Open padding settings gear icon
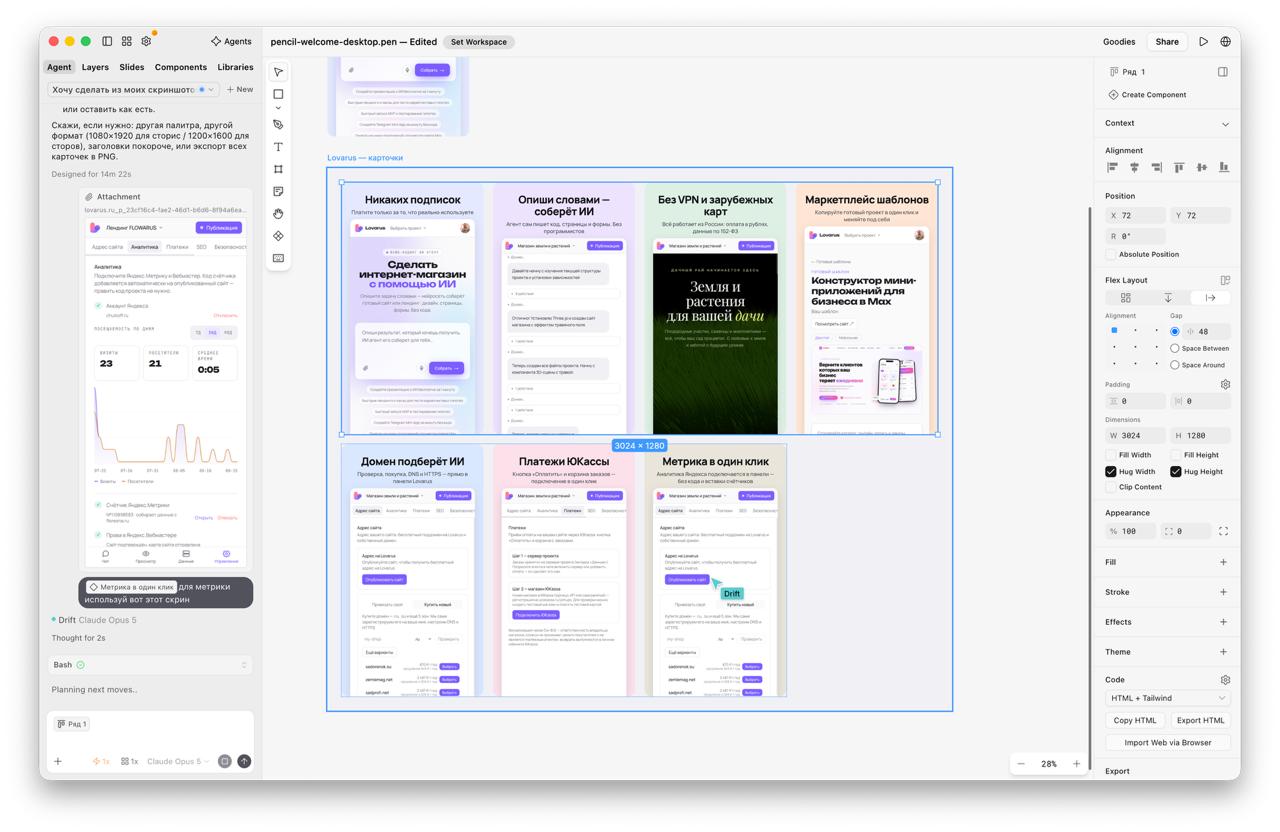1280x832 pixels. point(1225,384)
